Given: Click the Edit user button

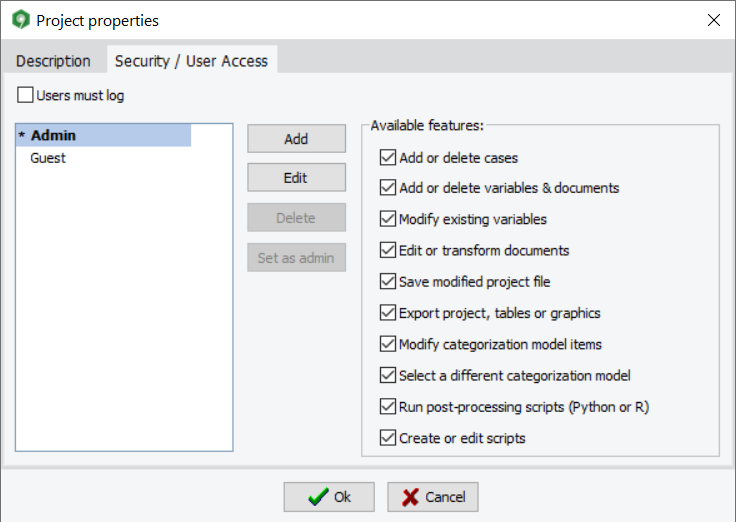Looking at the screenshot, I should click(x=296, y=178).
